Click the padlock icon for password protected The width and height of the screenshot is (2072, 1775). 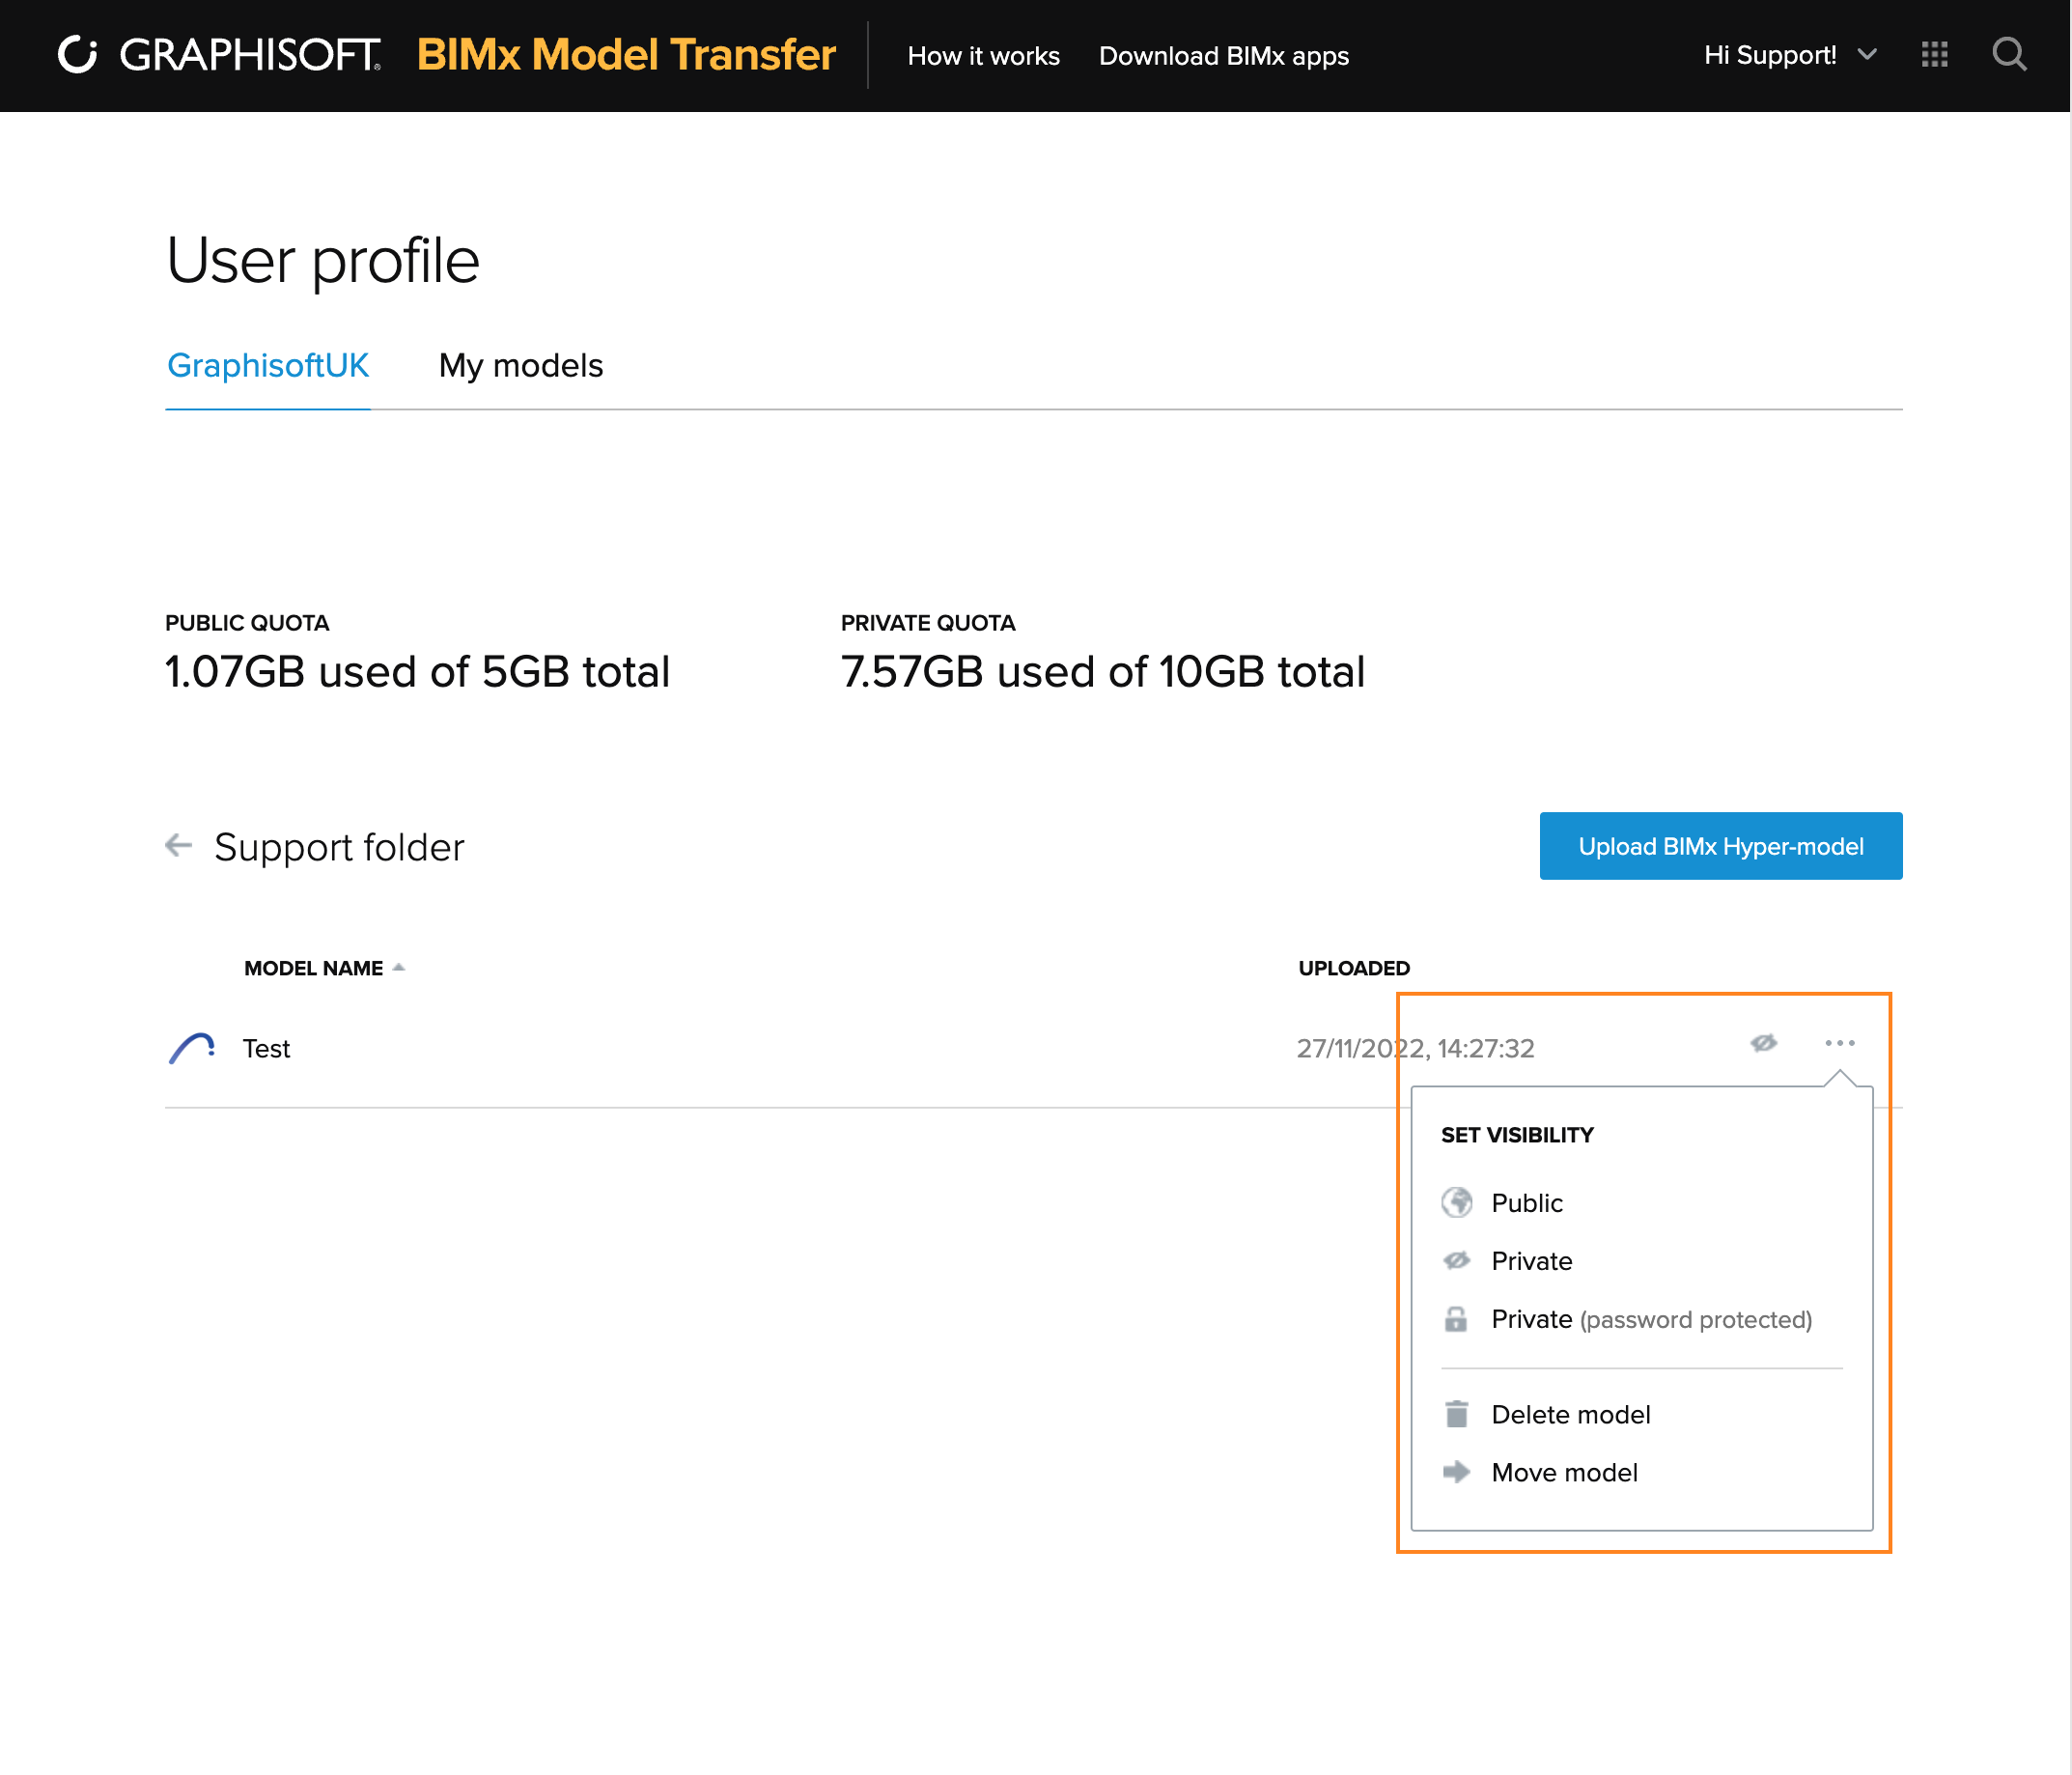(x=1456, y=1319)
